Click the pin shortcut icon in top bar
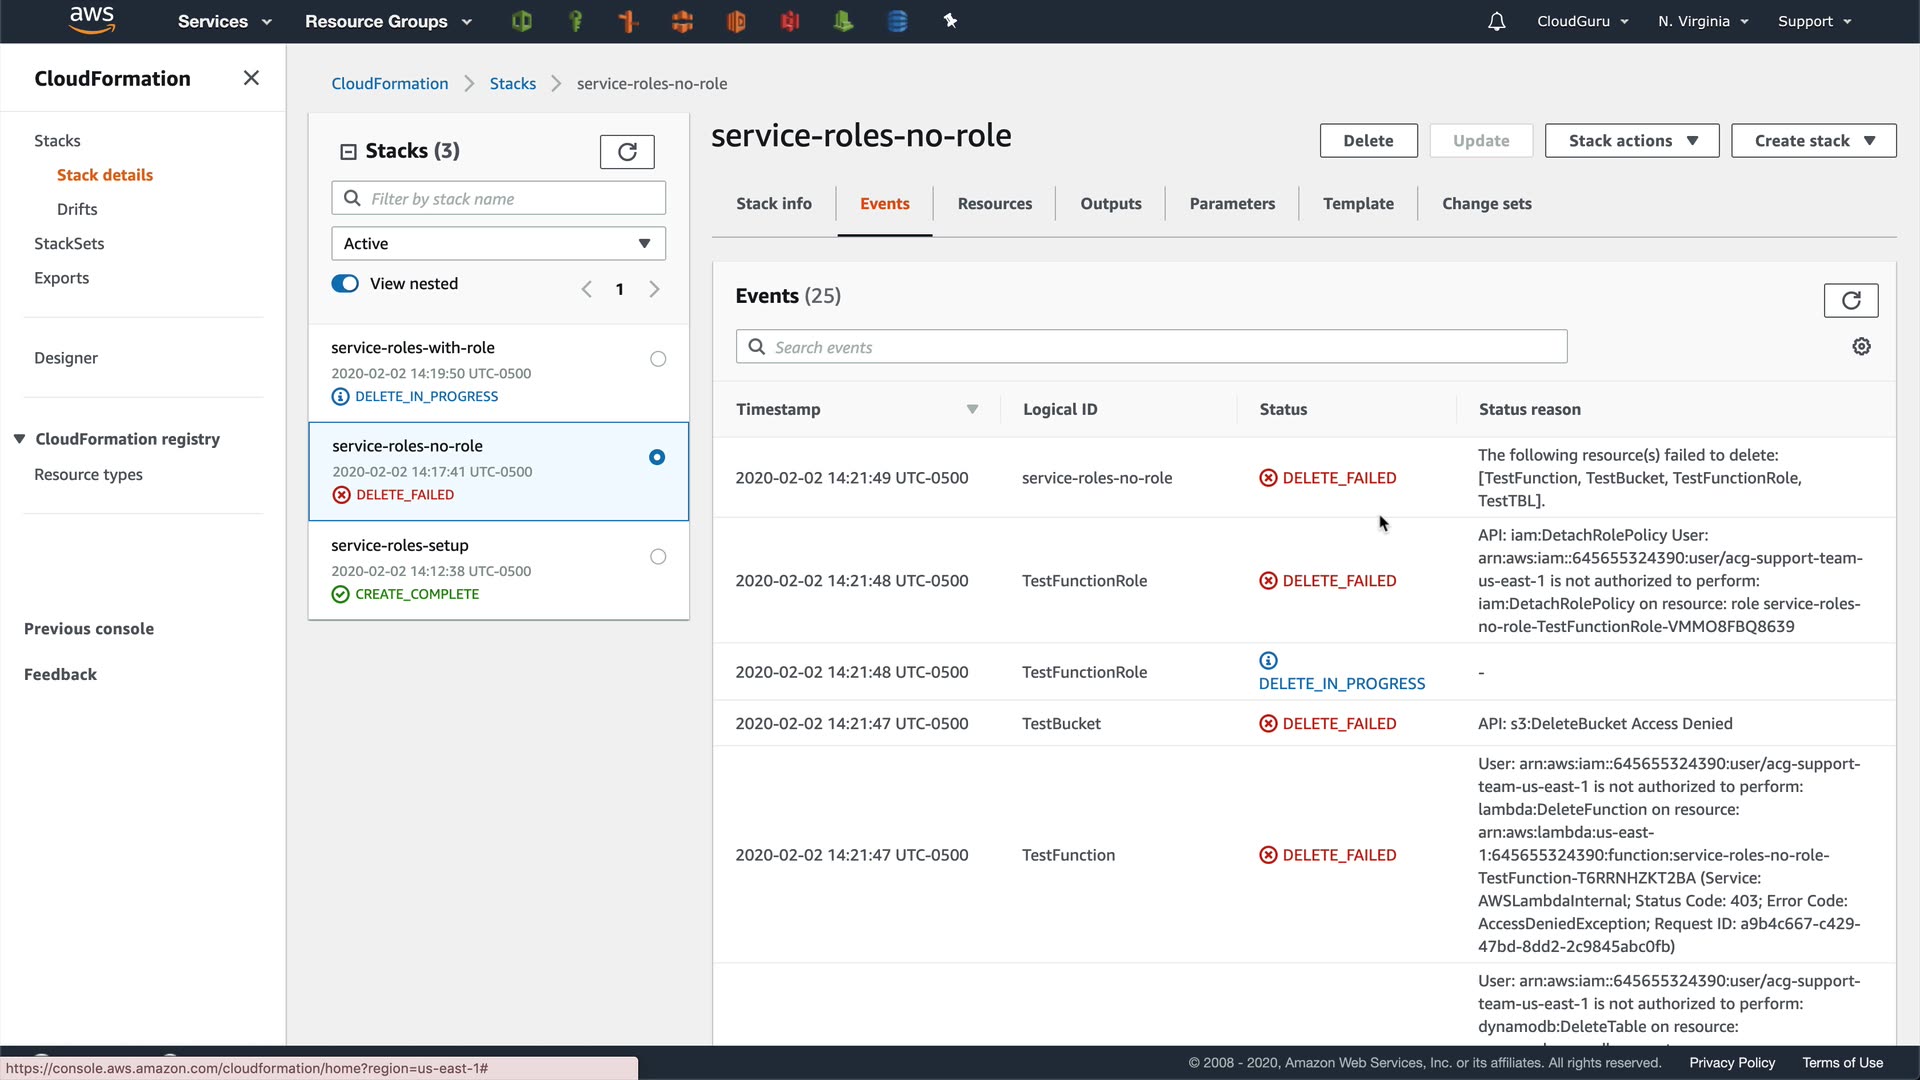1920x1080 pixels. tap(950, 21)
